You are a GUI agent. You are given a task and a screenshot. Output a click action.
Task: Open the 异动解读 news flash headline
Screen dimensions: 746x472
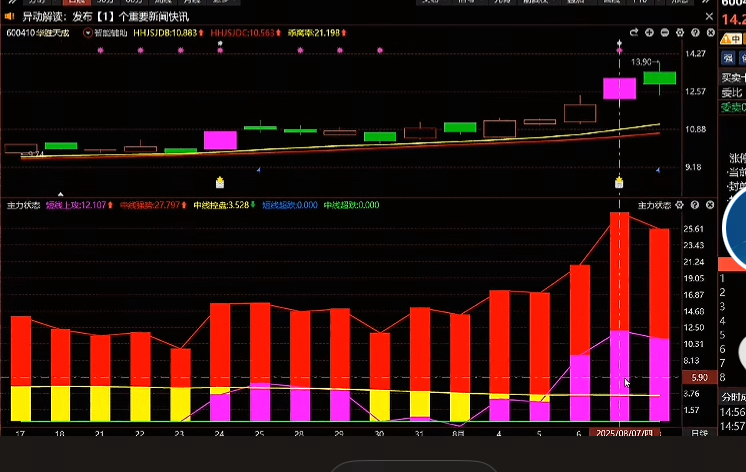pyautogui.click(x=106, y=17)
